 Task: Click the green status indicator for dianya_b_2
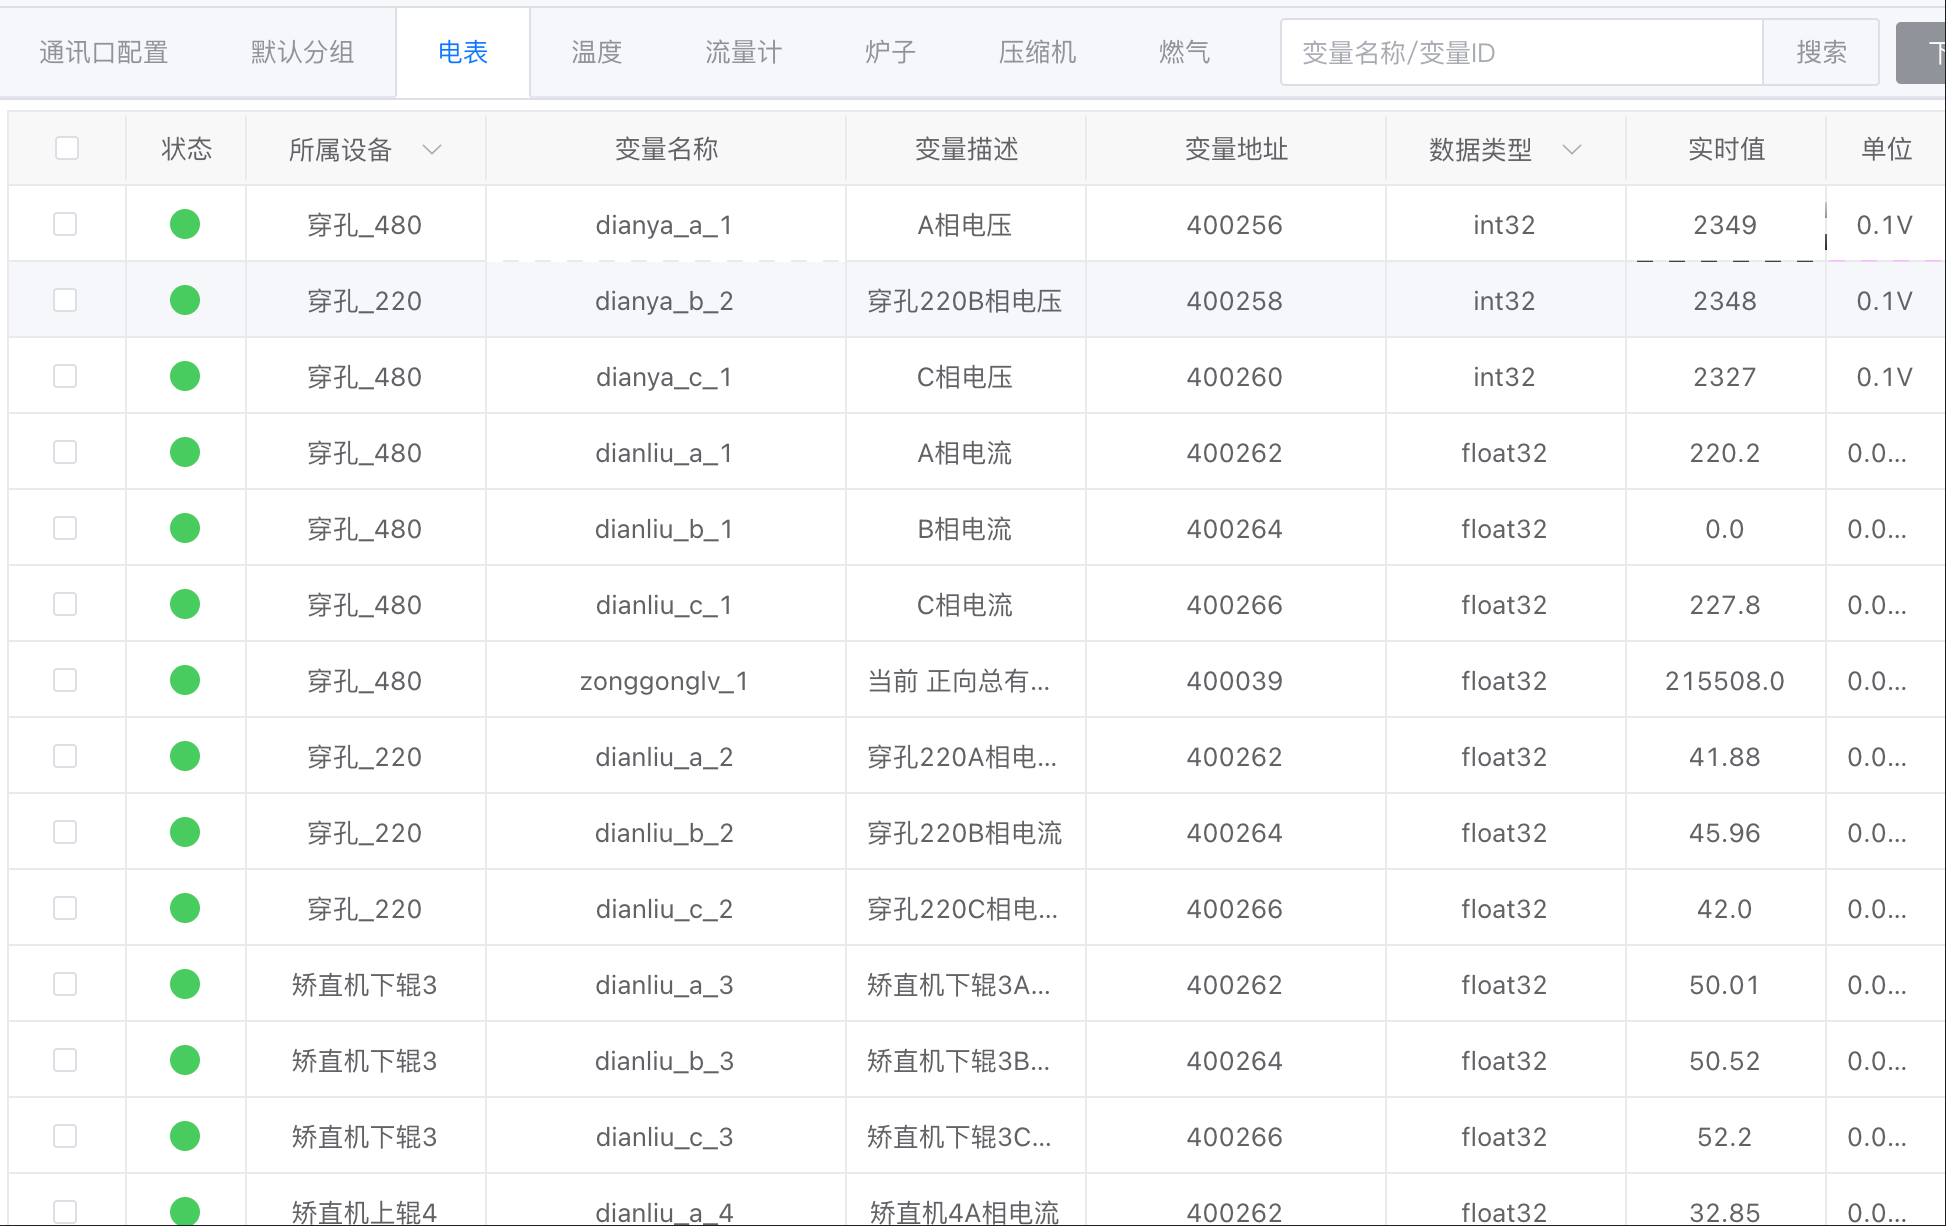tap(185, 300)
